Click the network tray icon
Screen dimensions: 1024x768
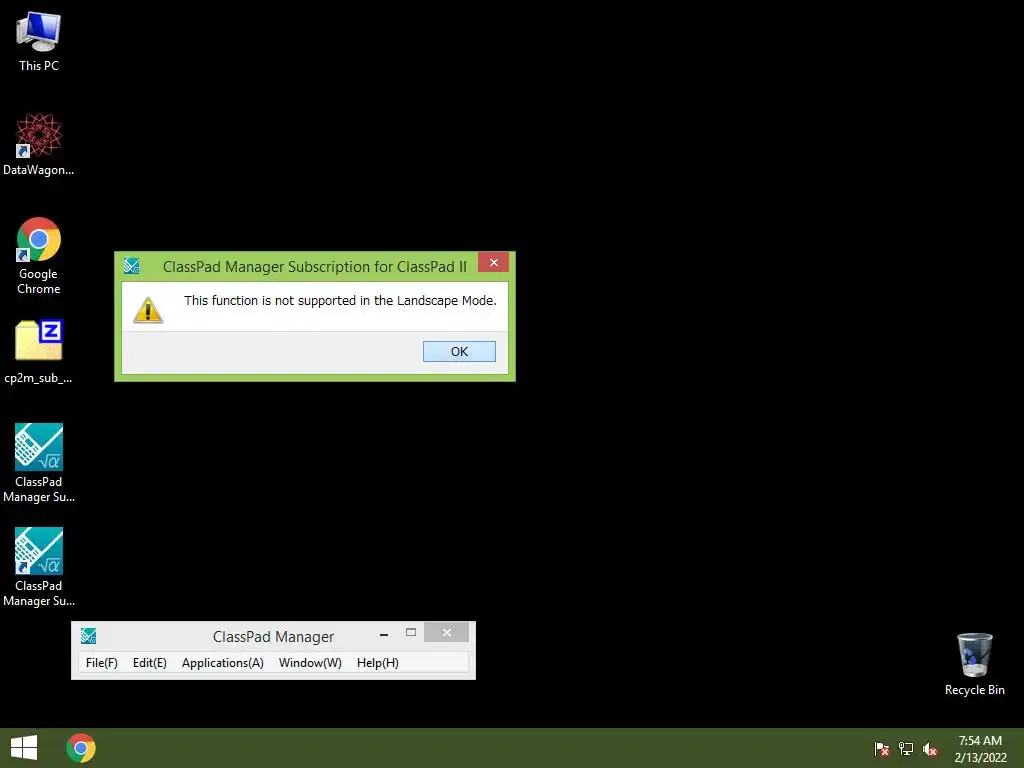pos(906,748)
